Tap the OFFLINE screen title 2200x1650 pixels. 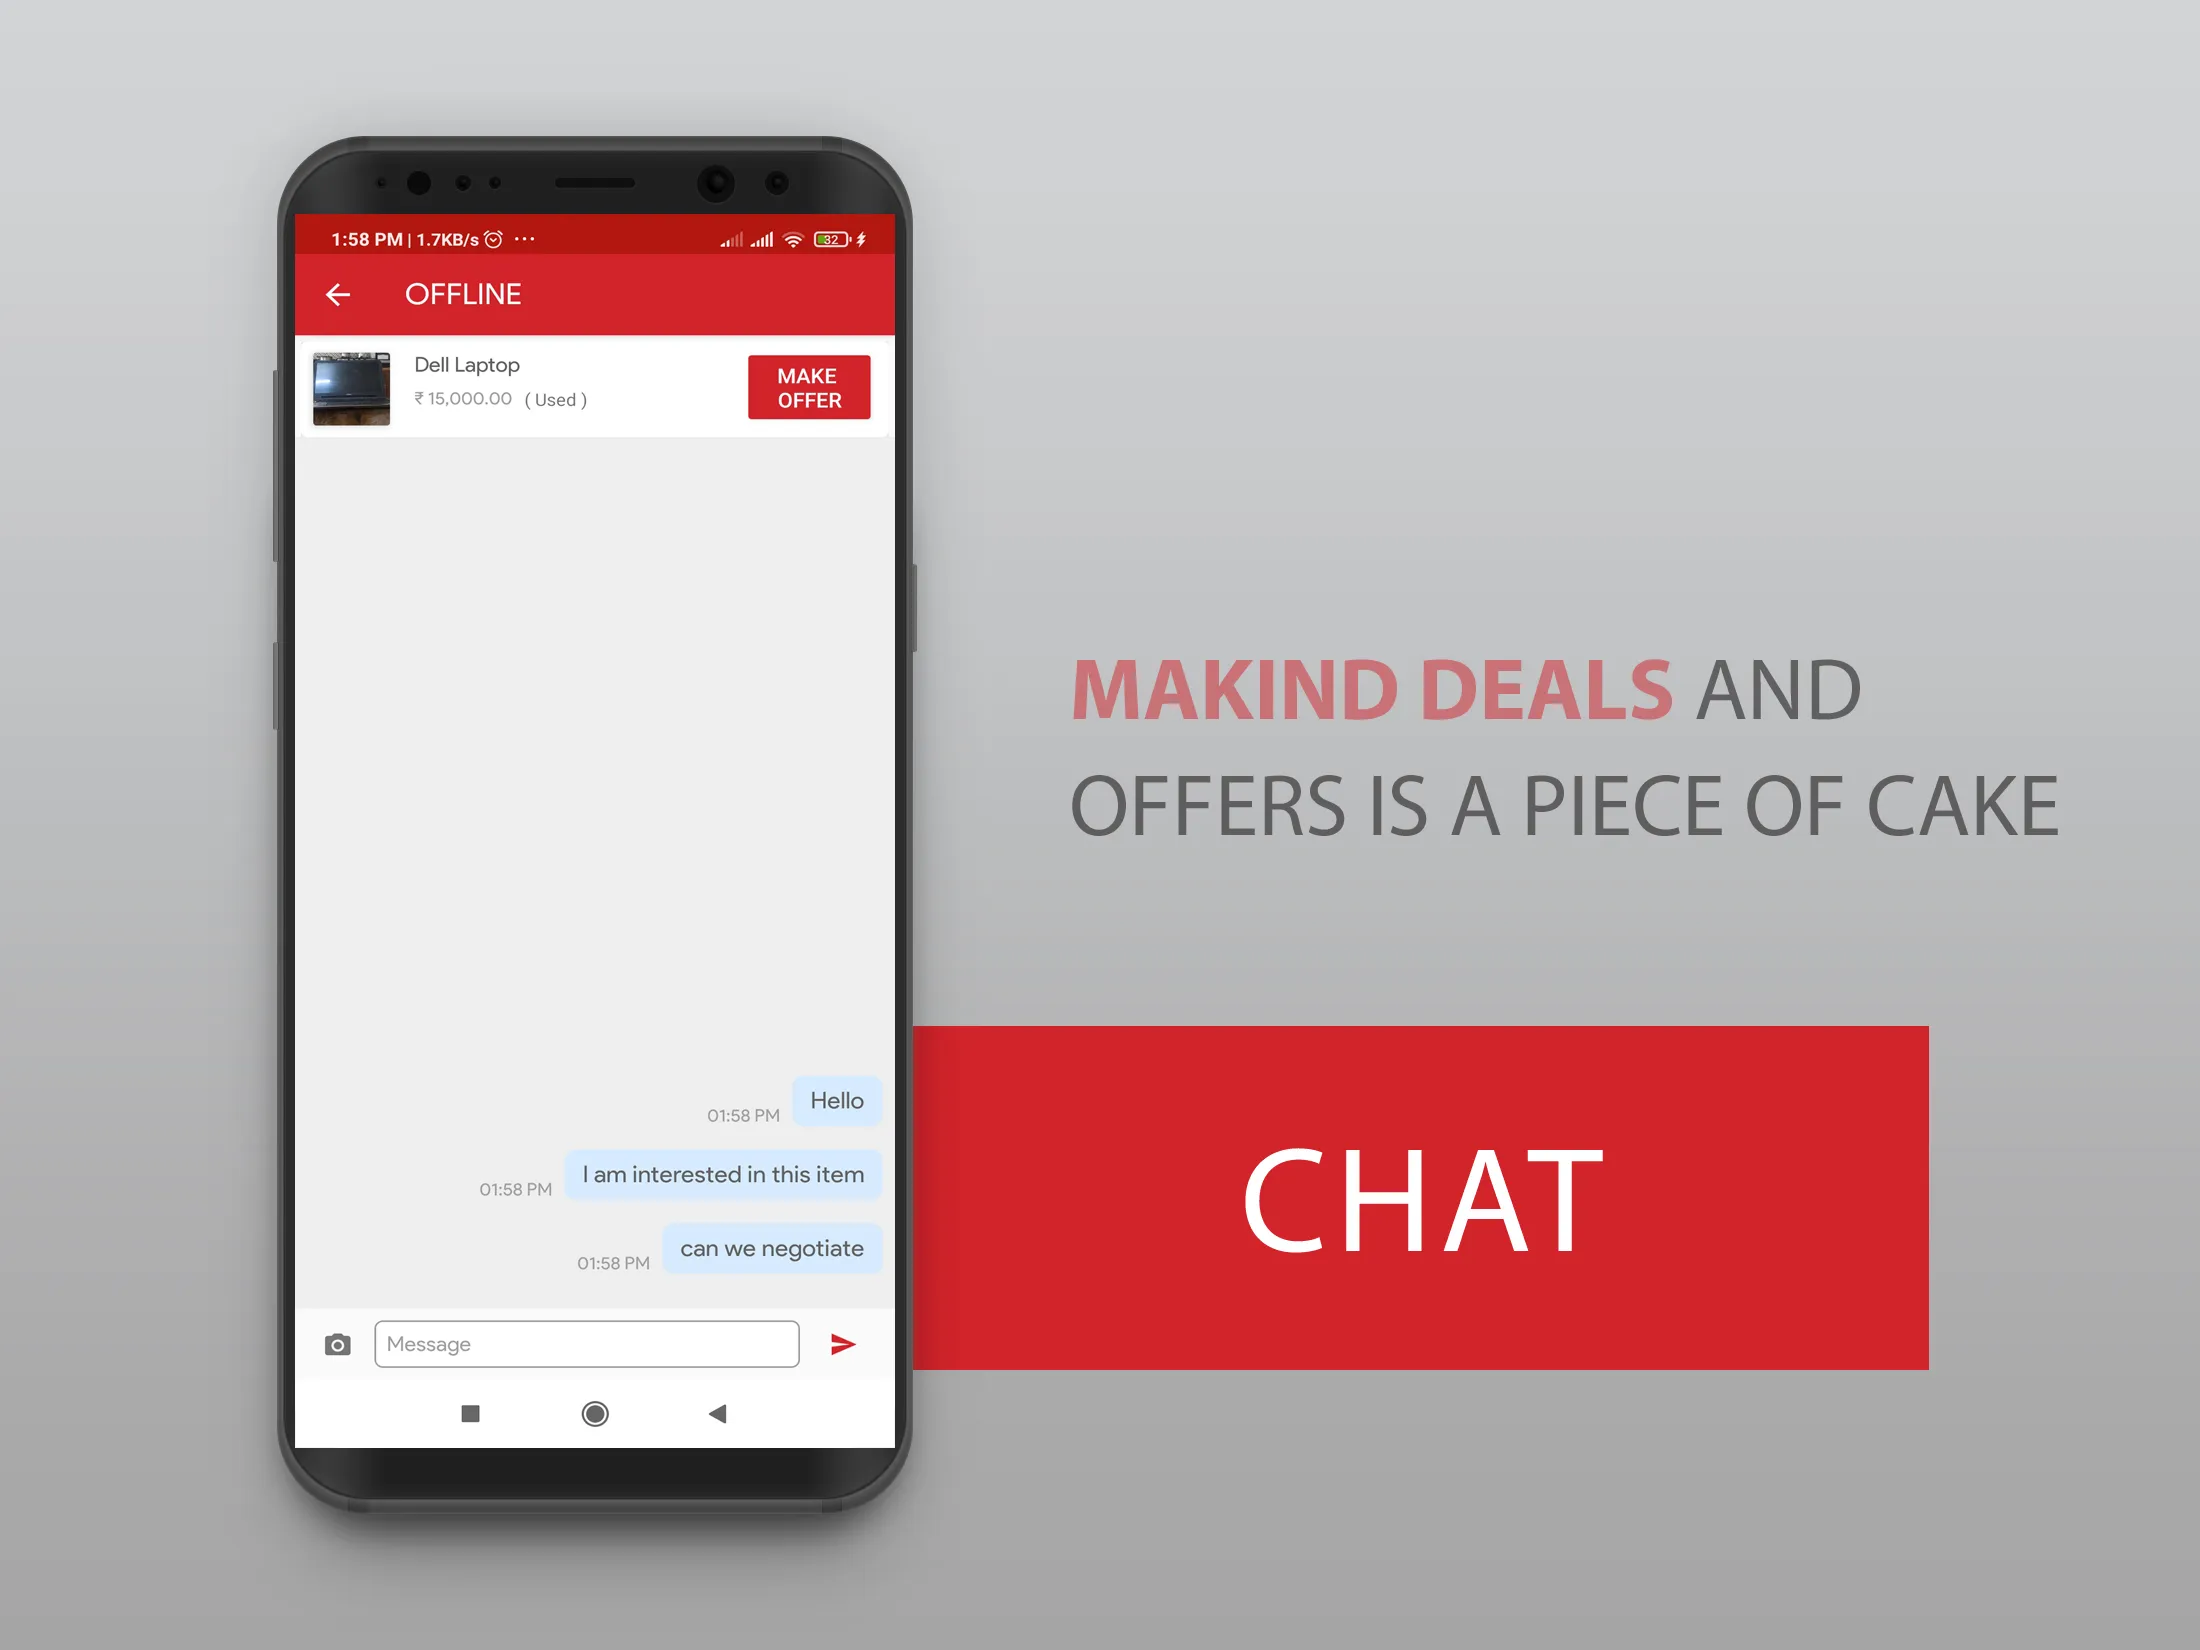coord(464,295)
